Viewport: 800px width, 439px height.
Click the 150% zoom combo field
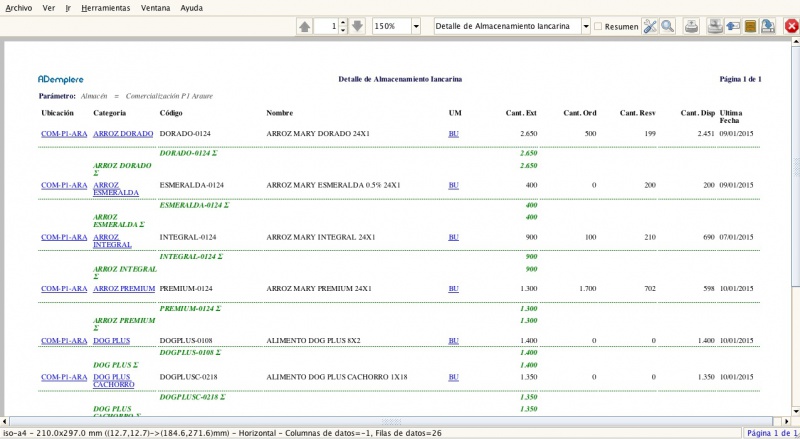point(392,26)
